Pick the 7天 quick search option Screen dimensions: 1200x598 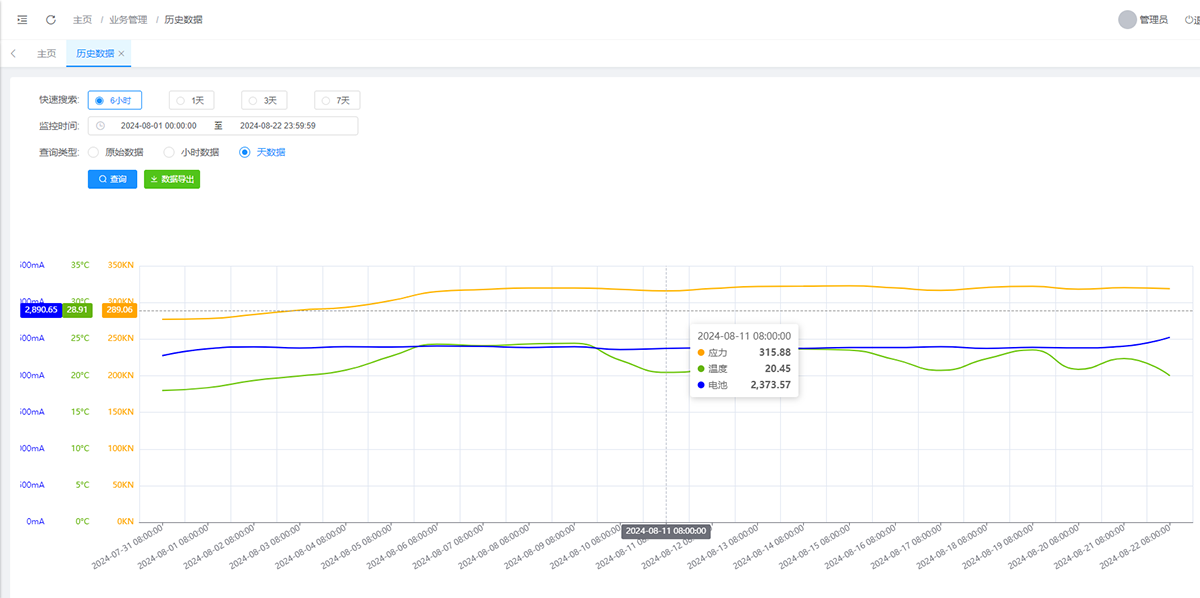click(337, 100)
